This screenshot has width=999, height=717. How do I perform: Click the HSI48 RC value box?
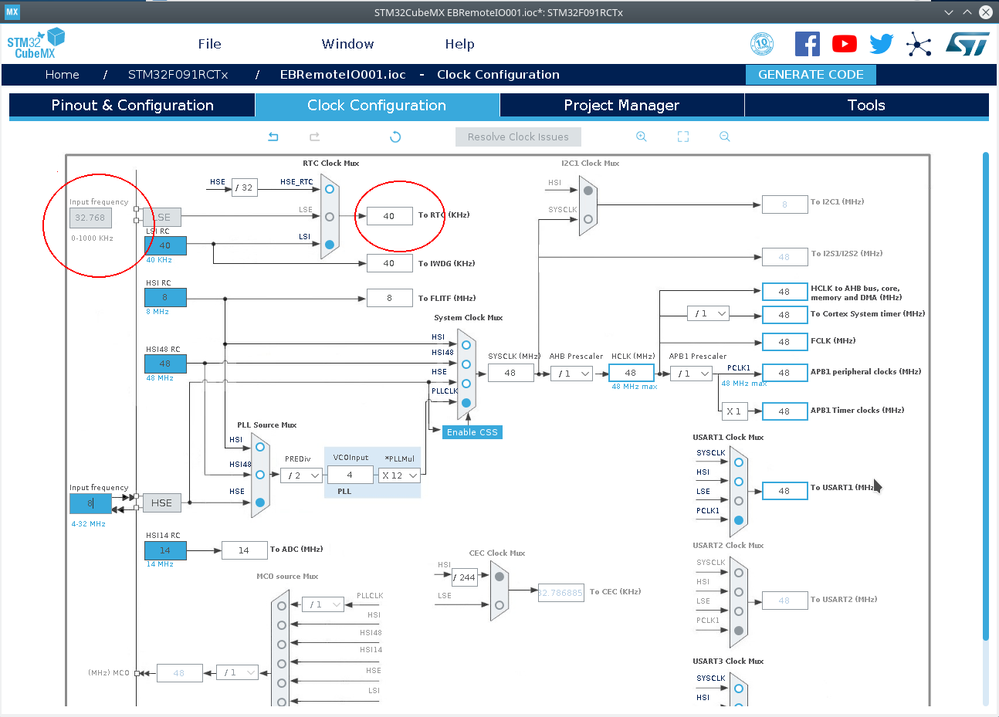click(165, 364)
